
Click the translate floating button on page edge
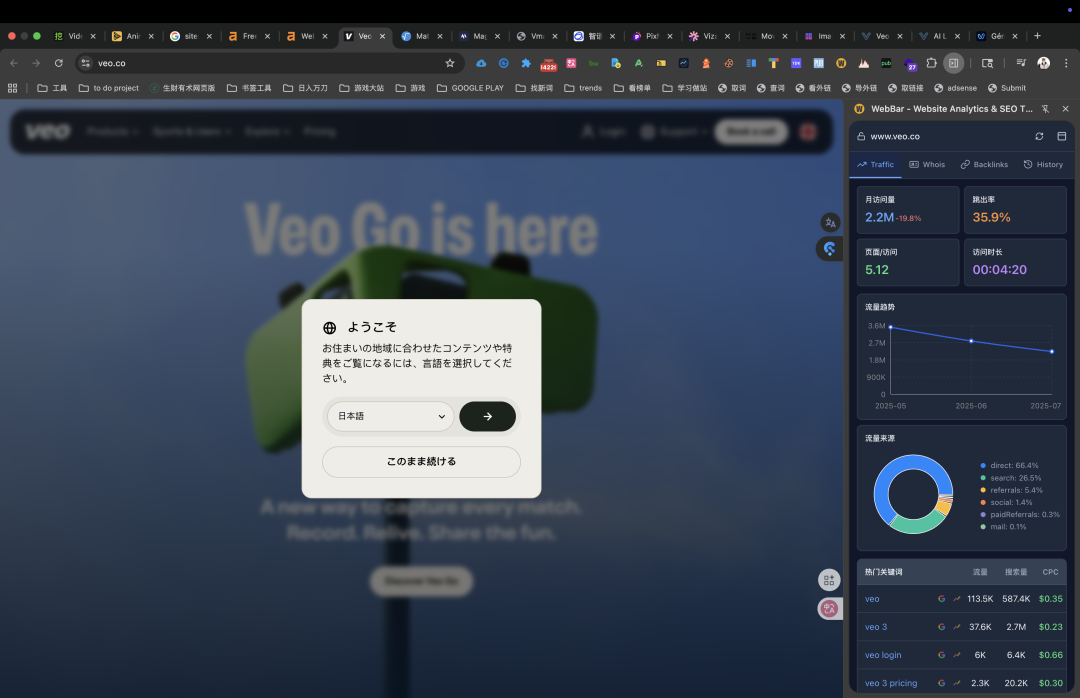click(x=830, y=223)
